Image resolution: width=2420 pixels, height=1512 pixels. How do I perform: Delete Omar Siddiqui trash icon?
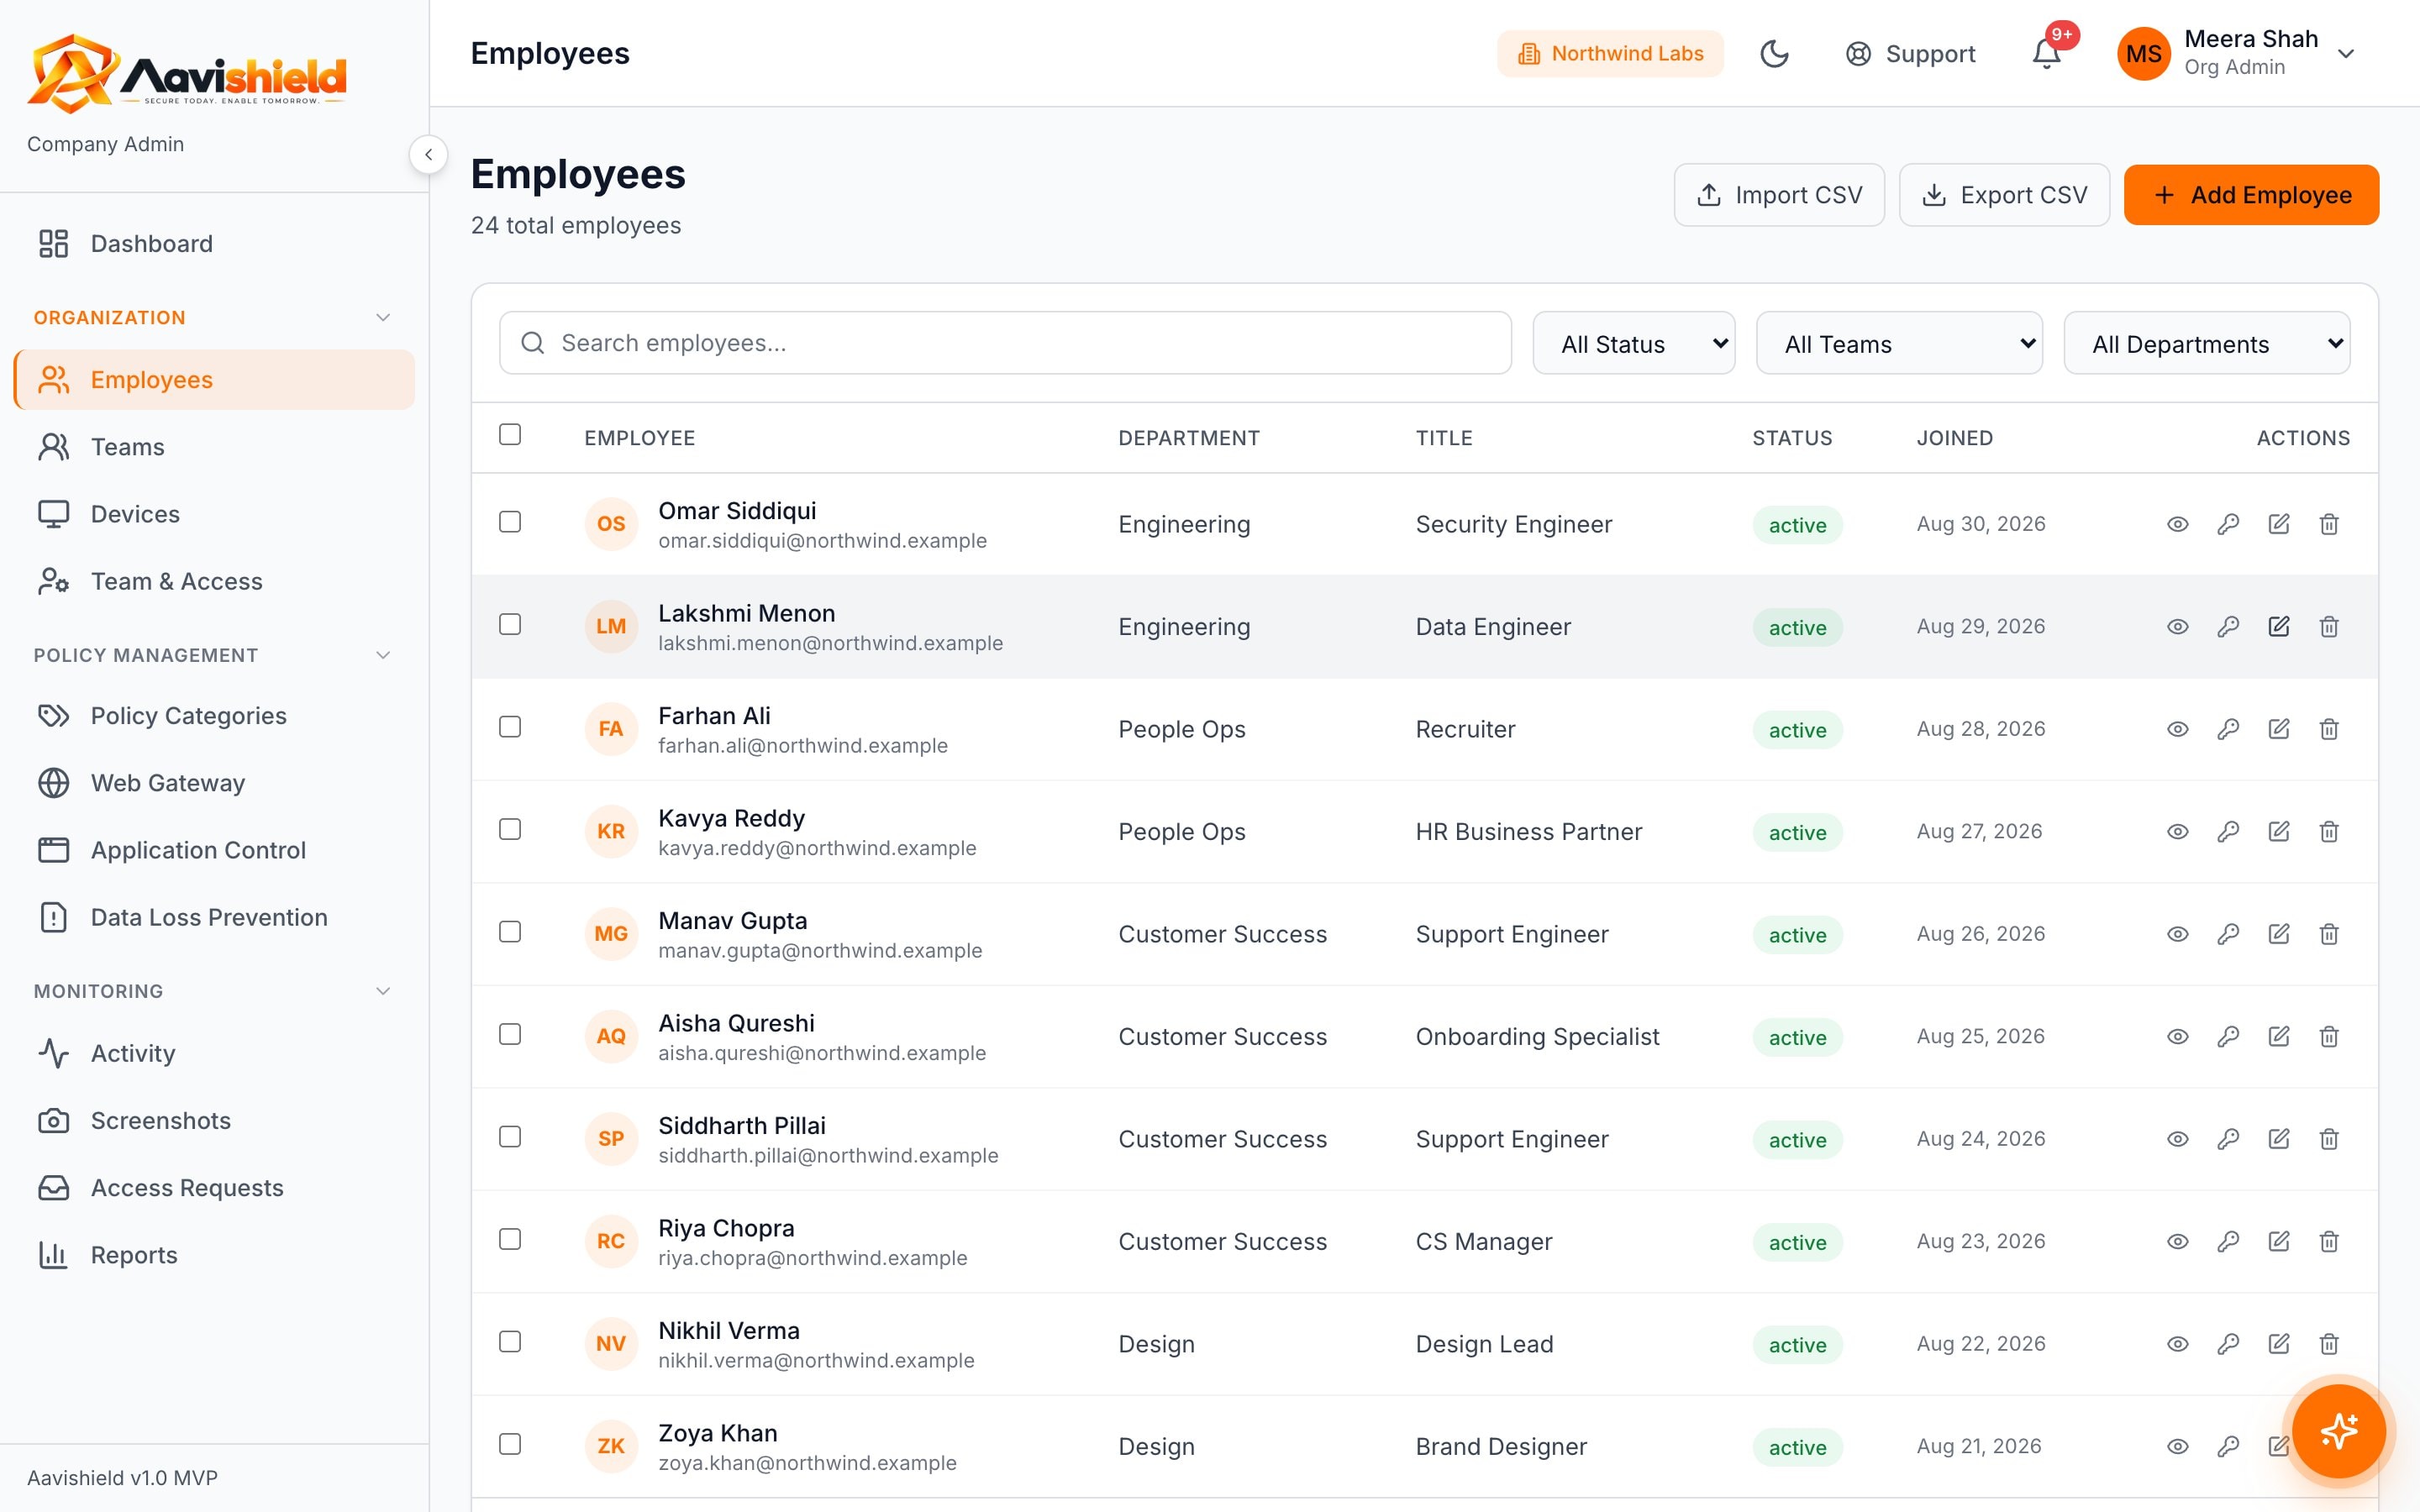click(x=2329, y=524)
